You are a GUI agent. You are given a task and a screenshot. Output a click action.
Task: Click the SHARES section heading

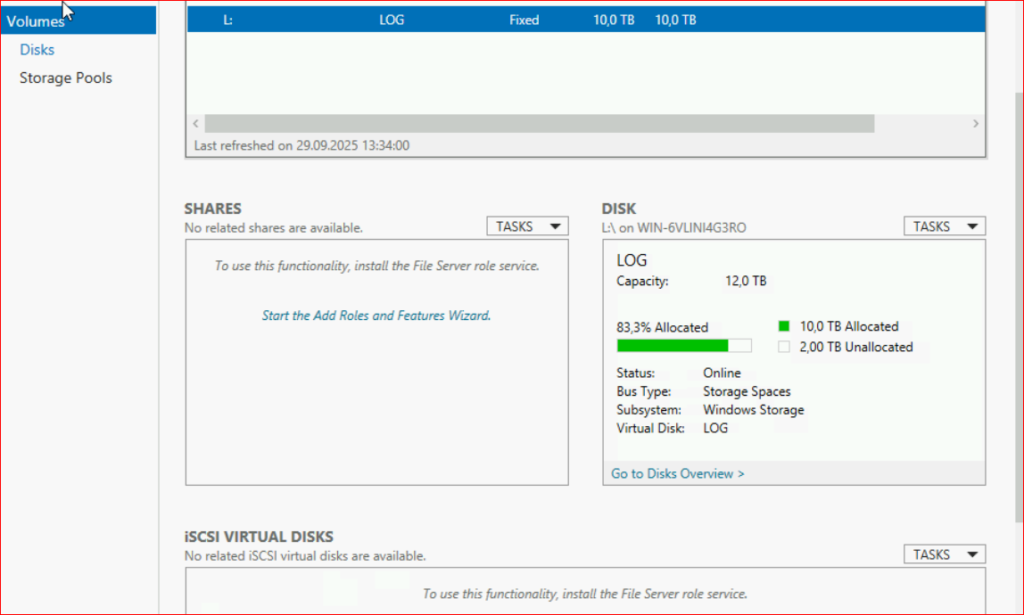coord(213,209)
